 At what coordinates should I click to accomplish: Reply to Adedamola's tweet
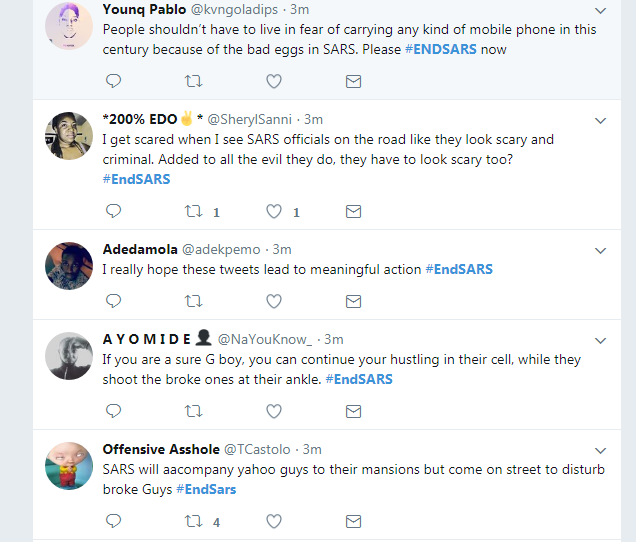(113, 300)
